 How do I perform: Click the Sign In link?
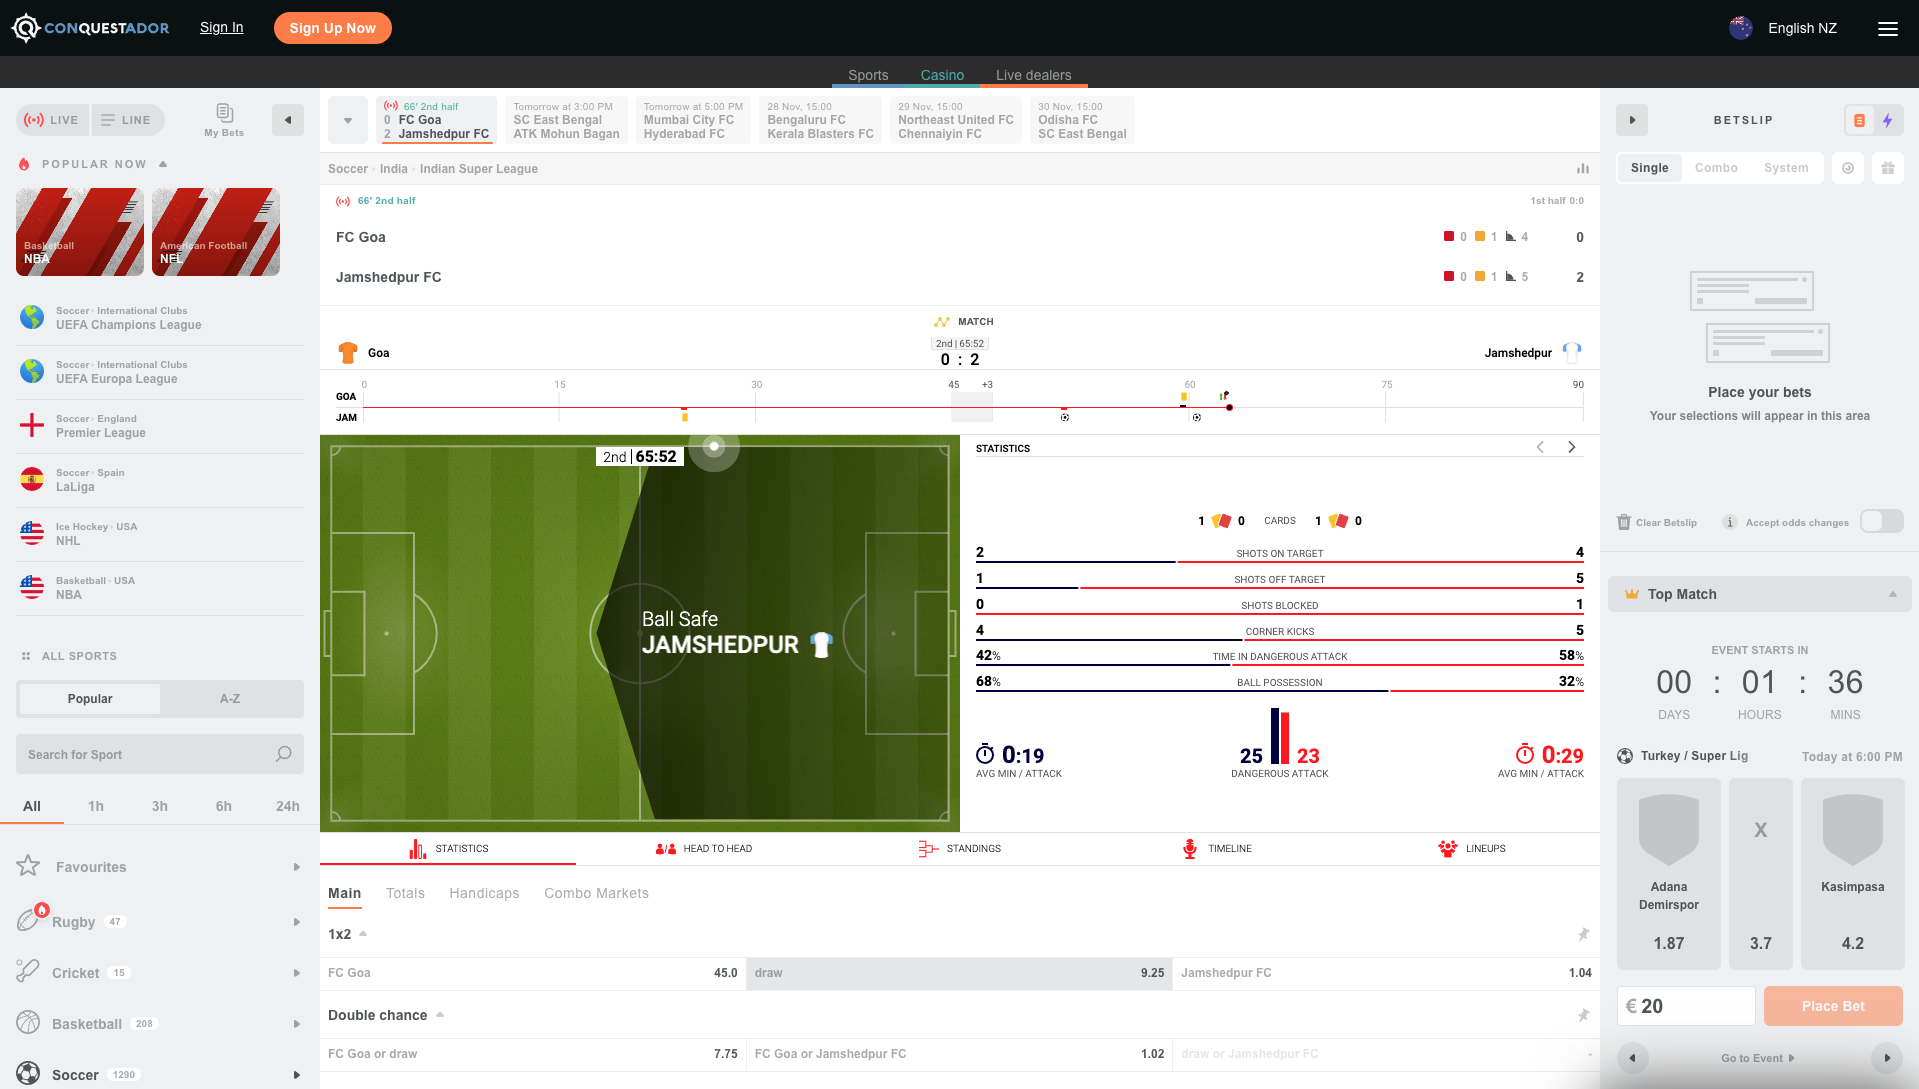point(221,28)
